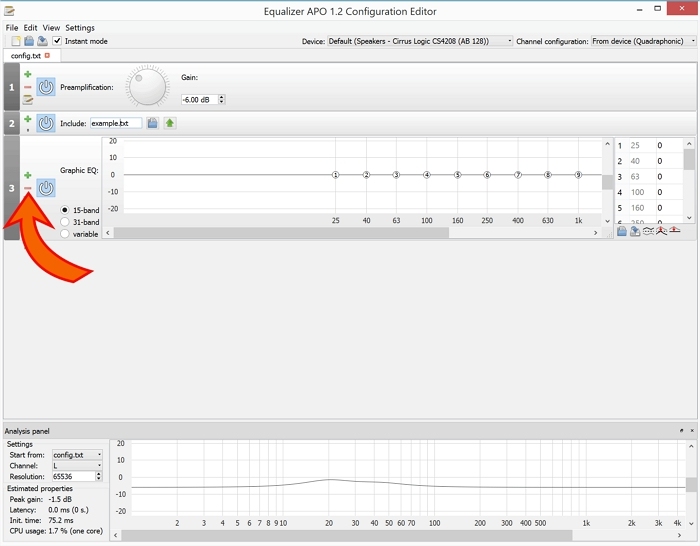Screen dimensions: 700x546
Task: Click the gain cell for band 25
Action: pyautogui.click(x=669, y=146)
